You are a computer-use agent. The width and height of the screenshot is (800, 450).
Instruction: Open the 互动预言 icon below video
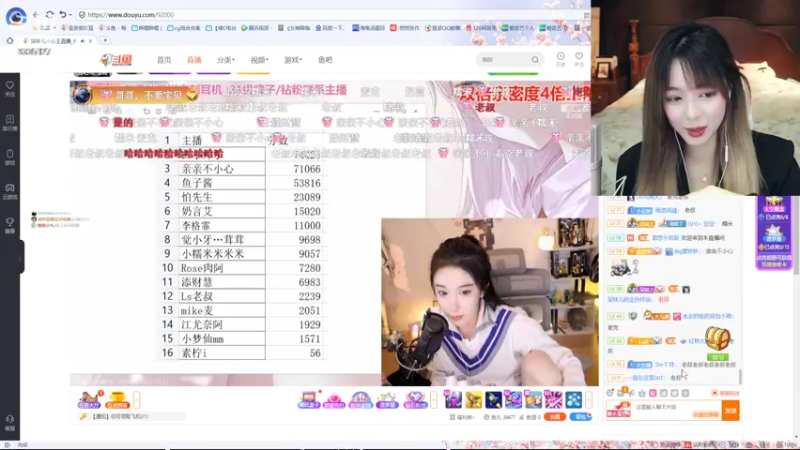point(117,399)
